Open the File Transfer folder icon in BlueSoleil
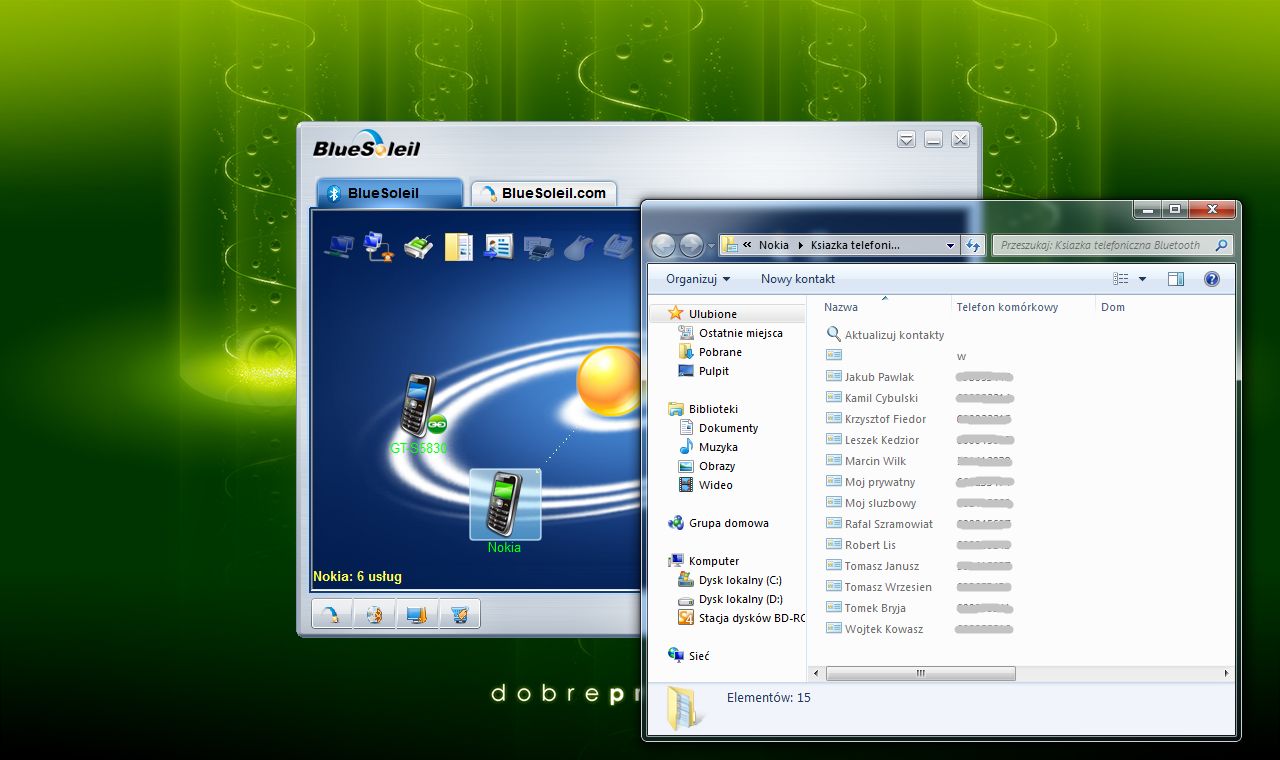This screenshot has height=760, width=1280. [x=458, y=245]
